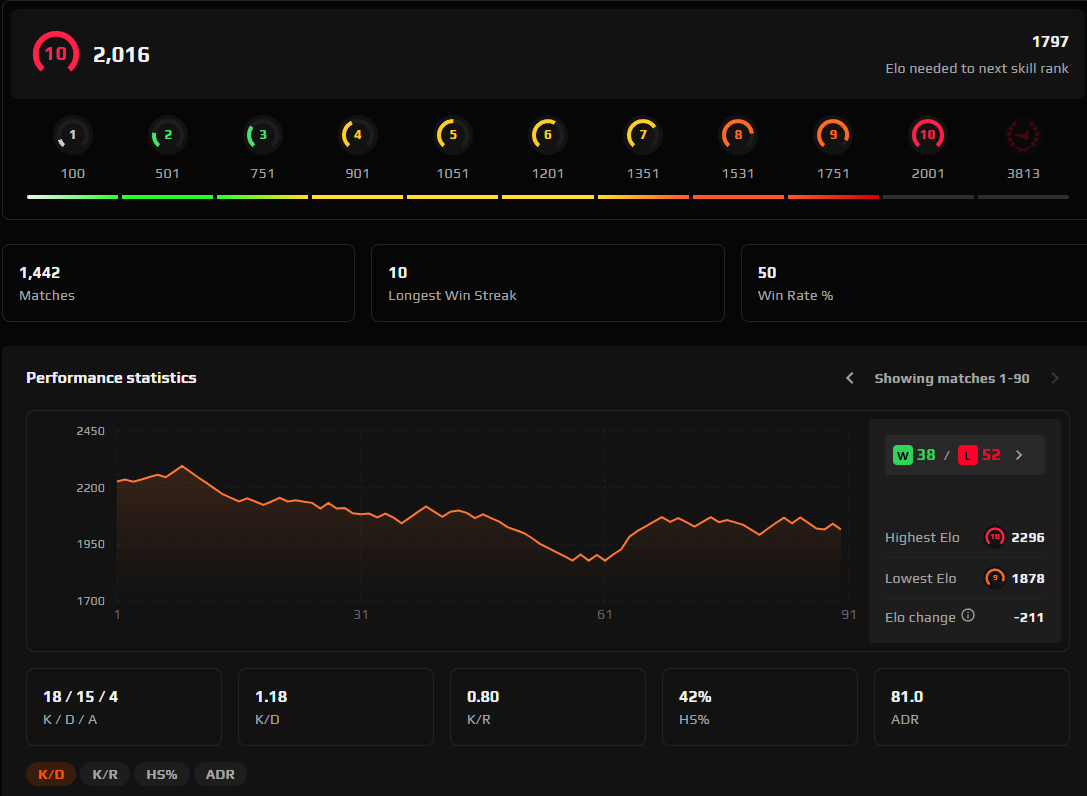Select the skill level 3 icon

263,135
